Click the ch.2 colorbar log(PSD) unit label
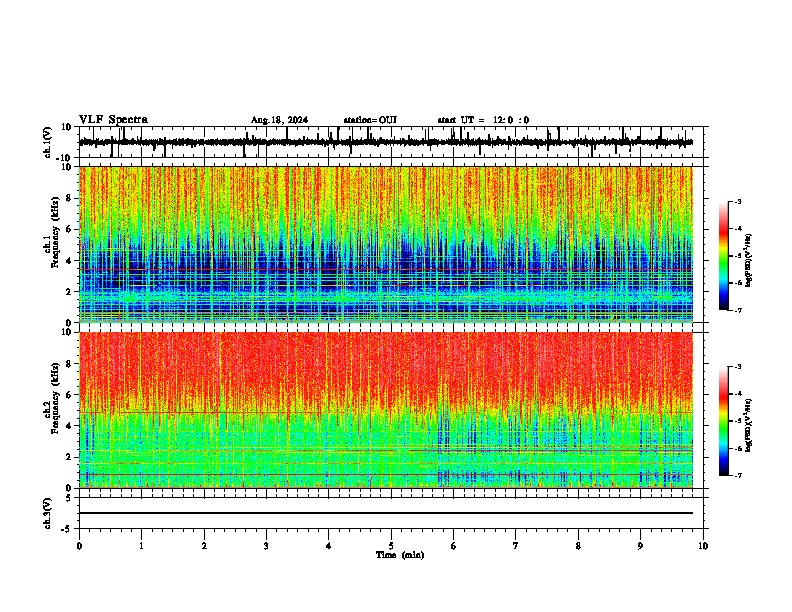Image resolution: width=792 pixels, height=612 pixels. [x=749, y=425]
